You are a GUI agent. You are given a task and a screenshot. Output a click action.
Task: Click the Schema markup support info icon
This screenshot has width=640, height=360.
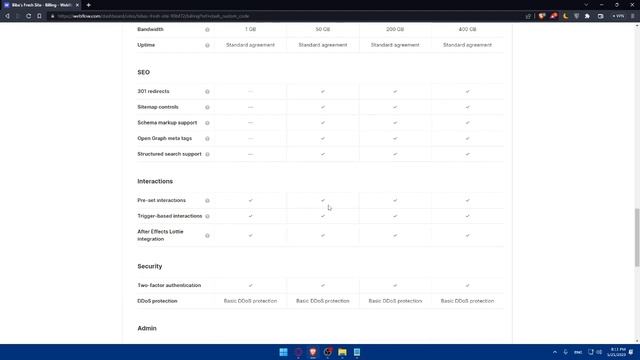tap(207, 123)
